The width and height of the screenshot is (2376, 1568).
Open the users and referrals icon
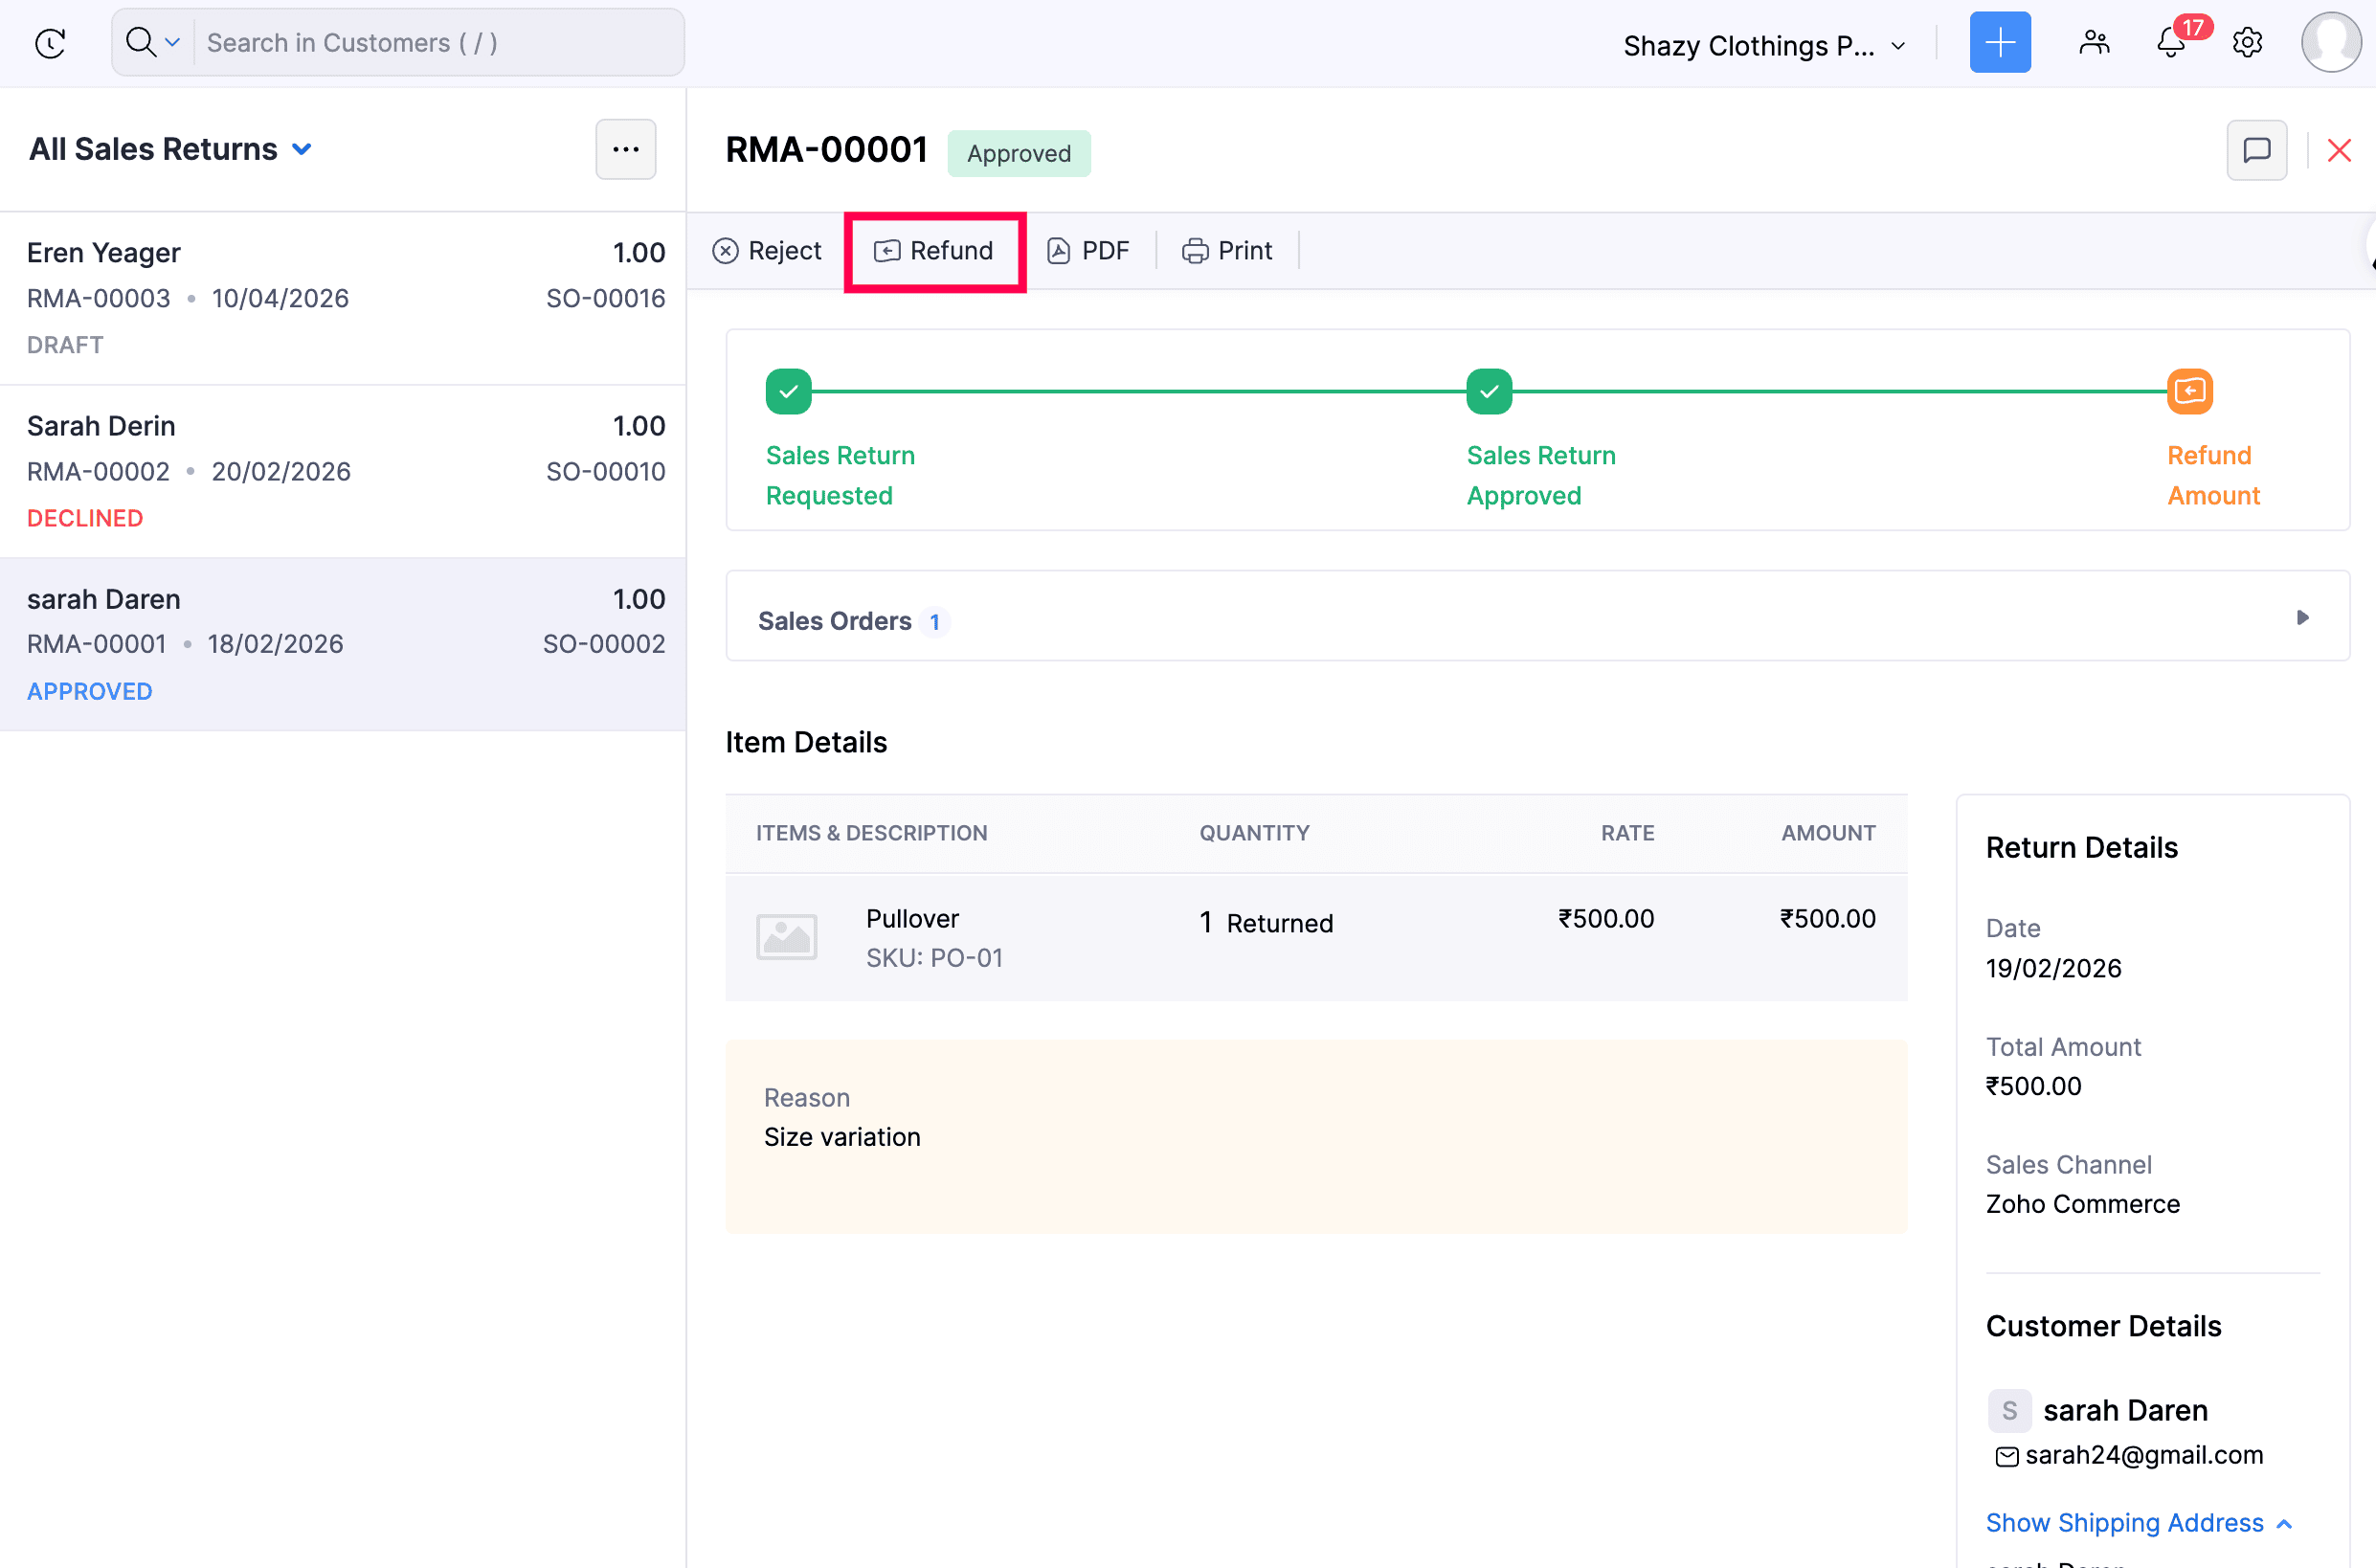point(2093,42)
